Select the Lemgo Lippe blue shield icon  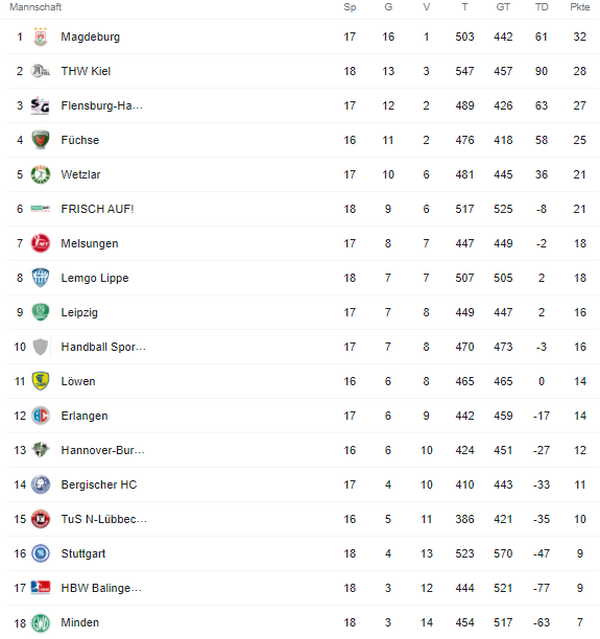point(40,278)
